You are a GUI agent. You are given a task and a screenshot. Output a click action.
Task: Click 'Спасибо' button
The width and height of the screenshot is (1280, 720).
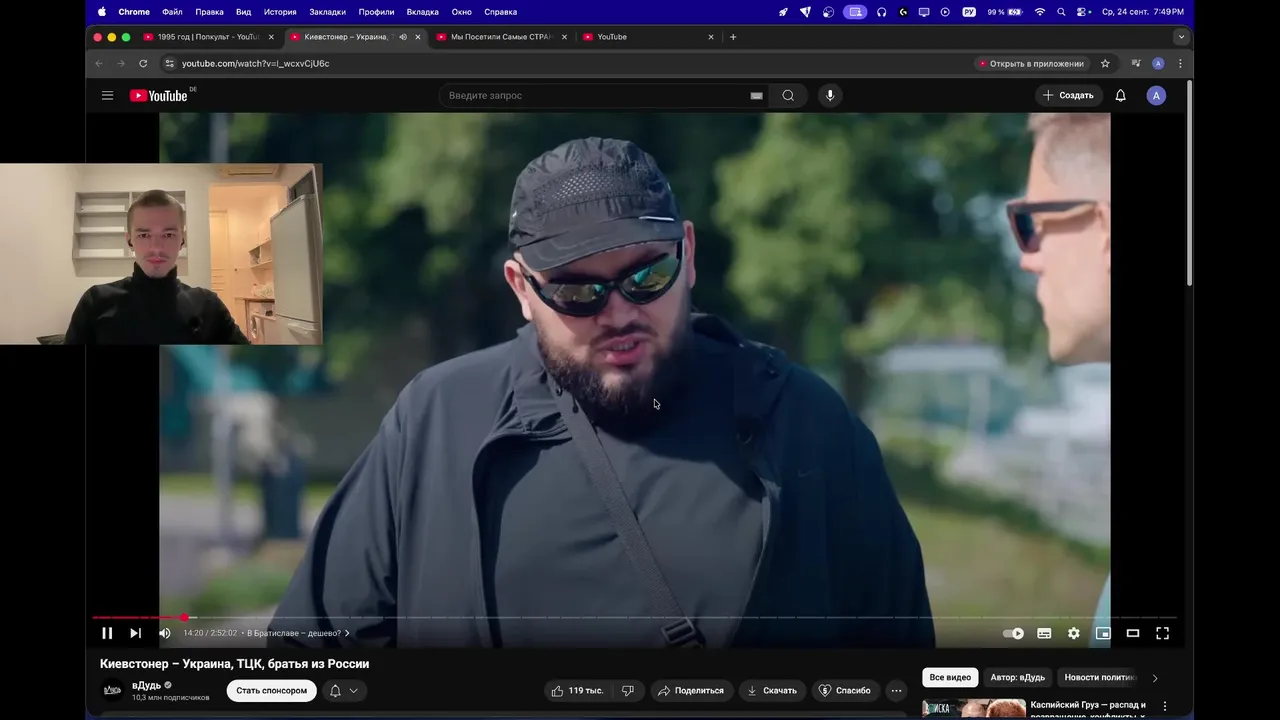click(845, 690)
